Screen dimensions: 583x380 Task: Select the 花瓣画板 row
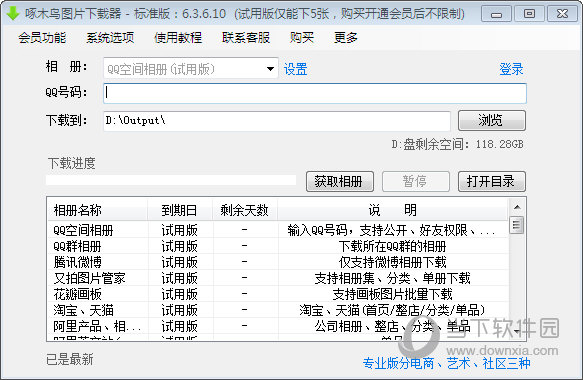pos(278,294)
